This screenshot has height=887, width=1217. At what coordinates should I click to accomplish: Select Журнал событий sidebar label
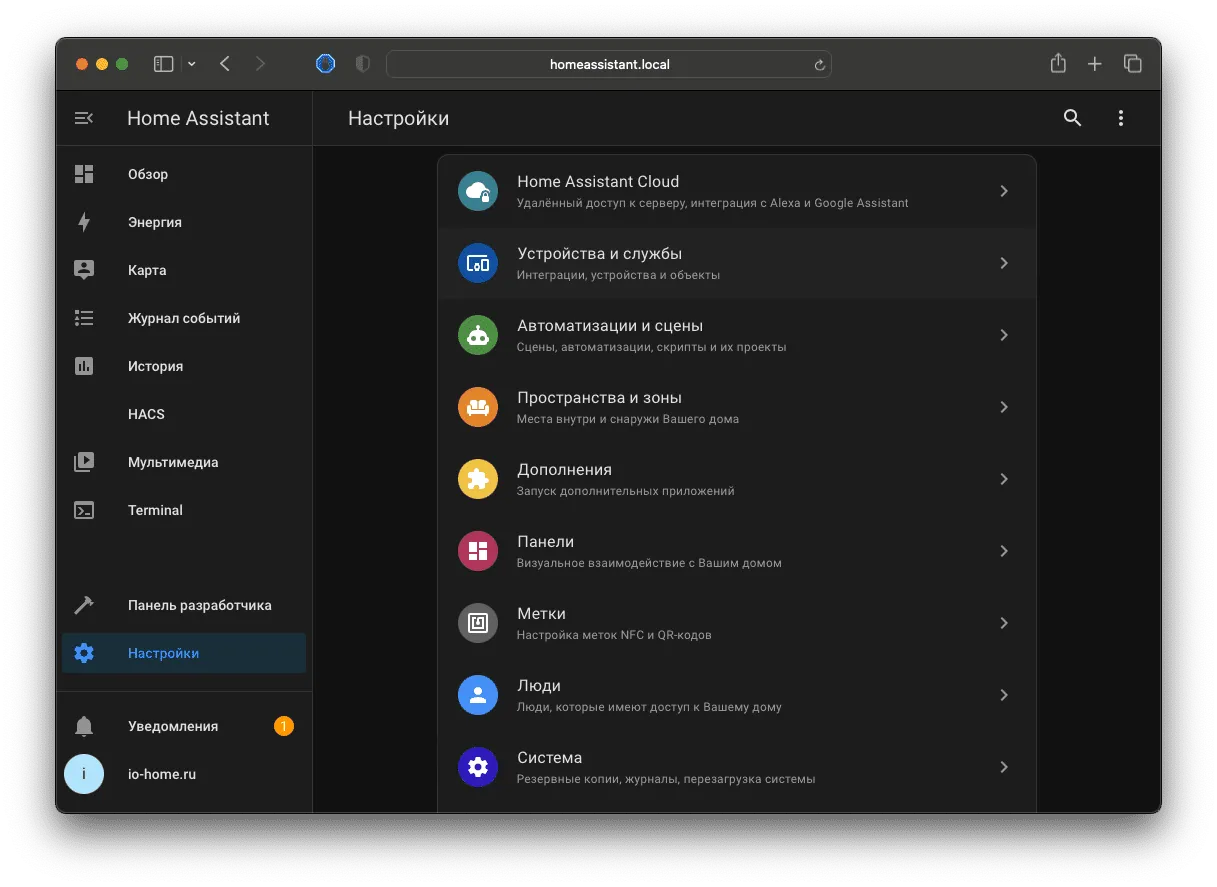click(184, 318)
